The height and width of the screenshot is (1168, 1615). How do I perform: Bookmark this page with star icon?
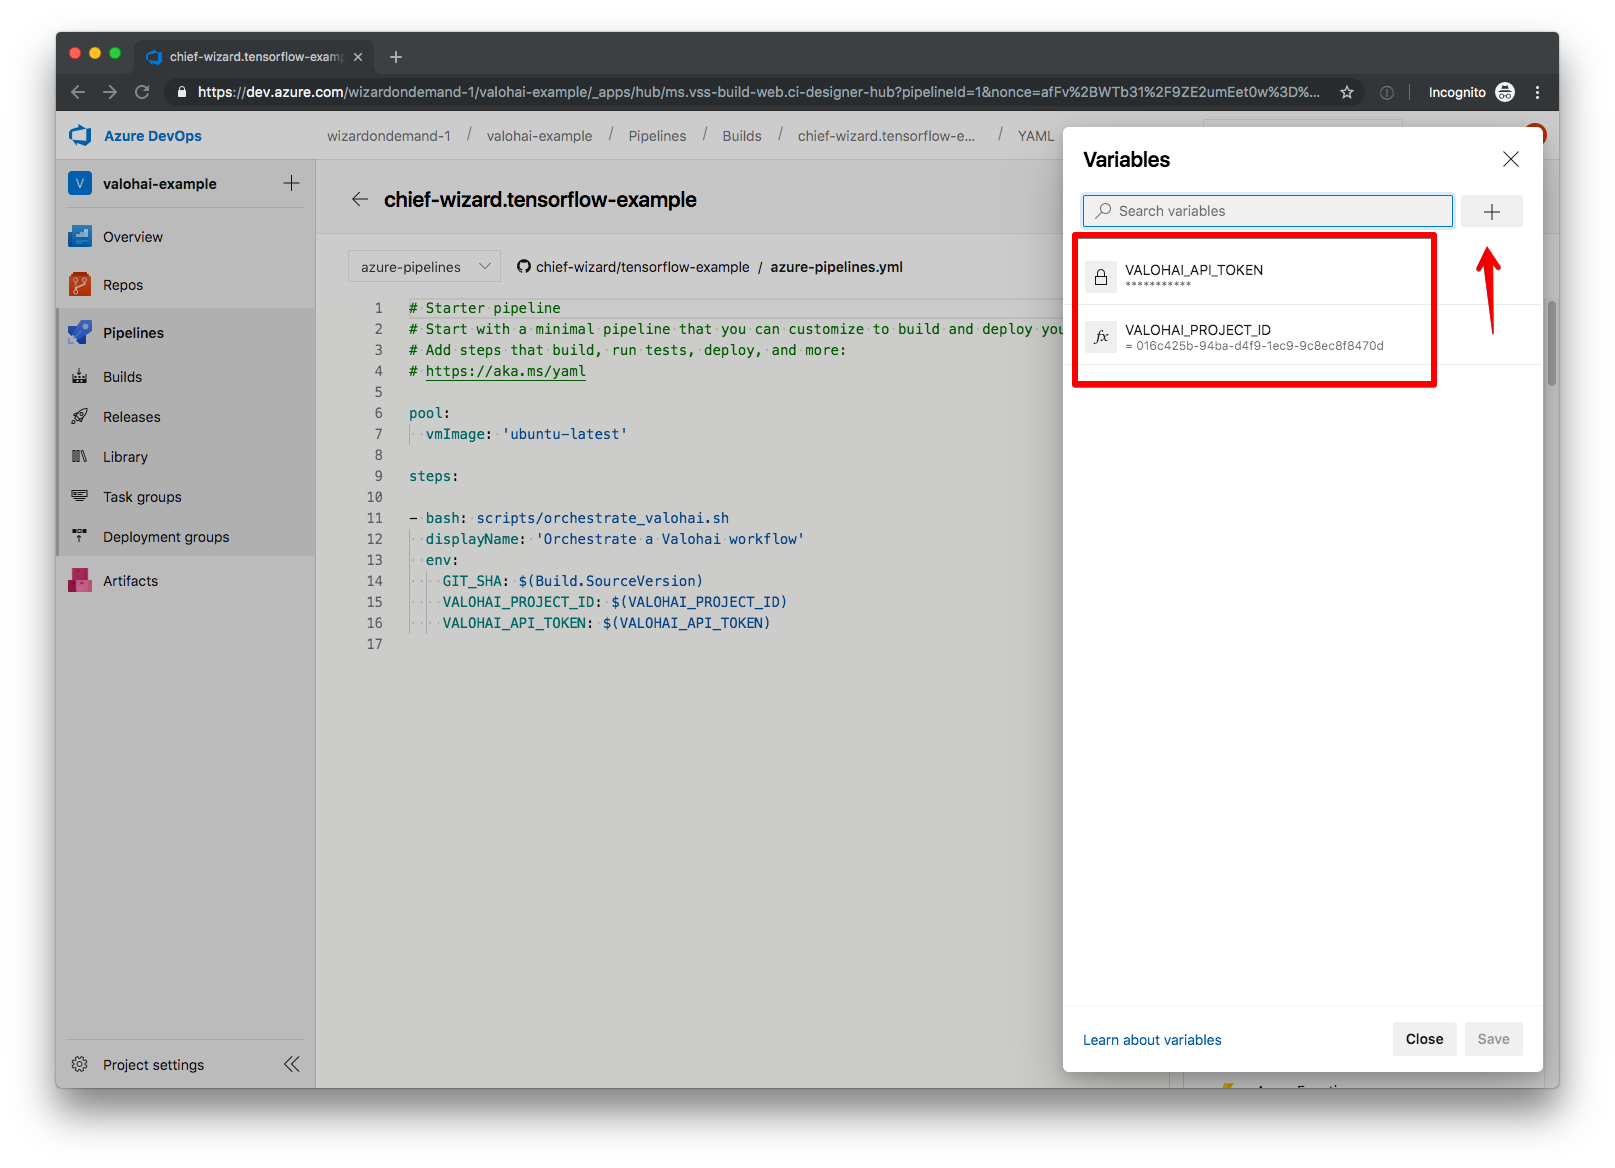click(x=1347, y=92)
